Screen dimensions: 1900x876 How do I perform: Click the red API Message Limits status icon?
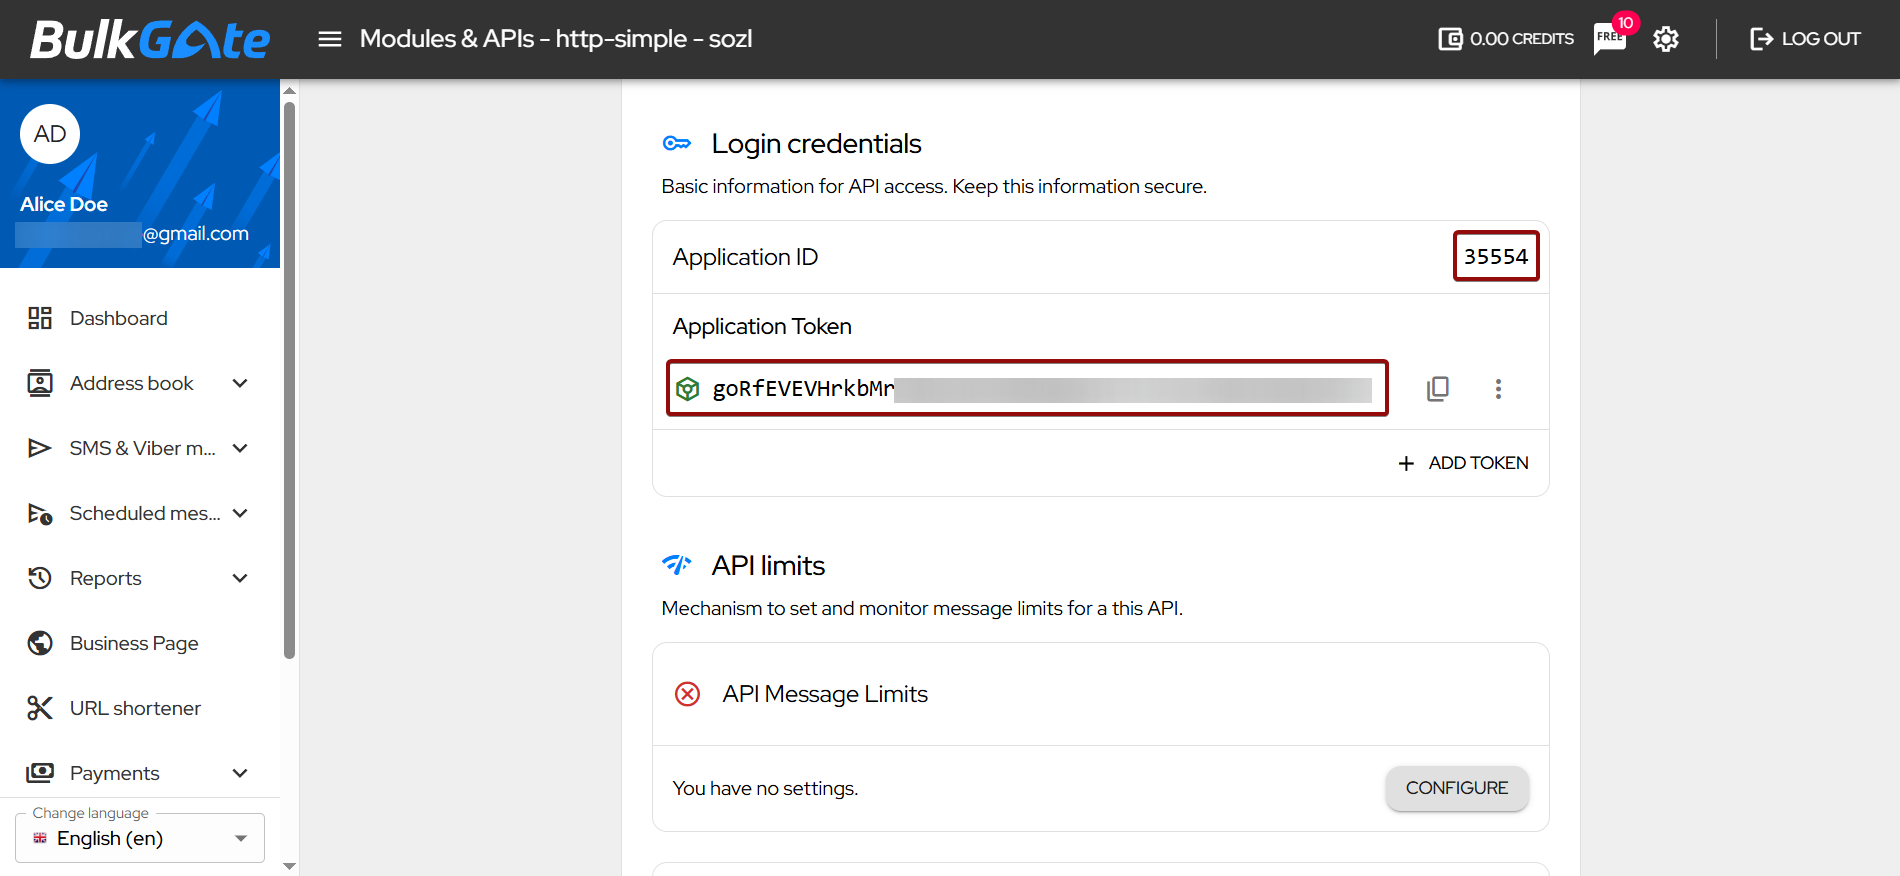pyautogui.click(x=687, y=694)
